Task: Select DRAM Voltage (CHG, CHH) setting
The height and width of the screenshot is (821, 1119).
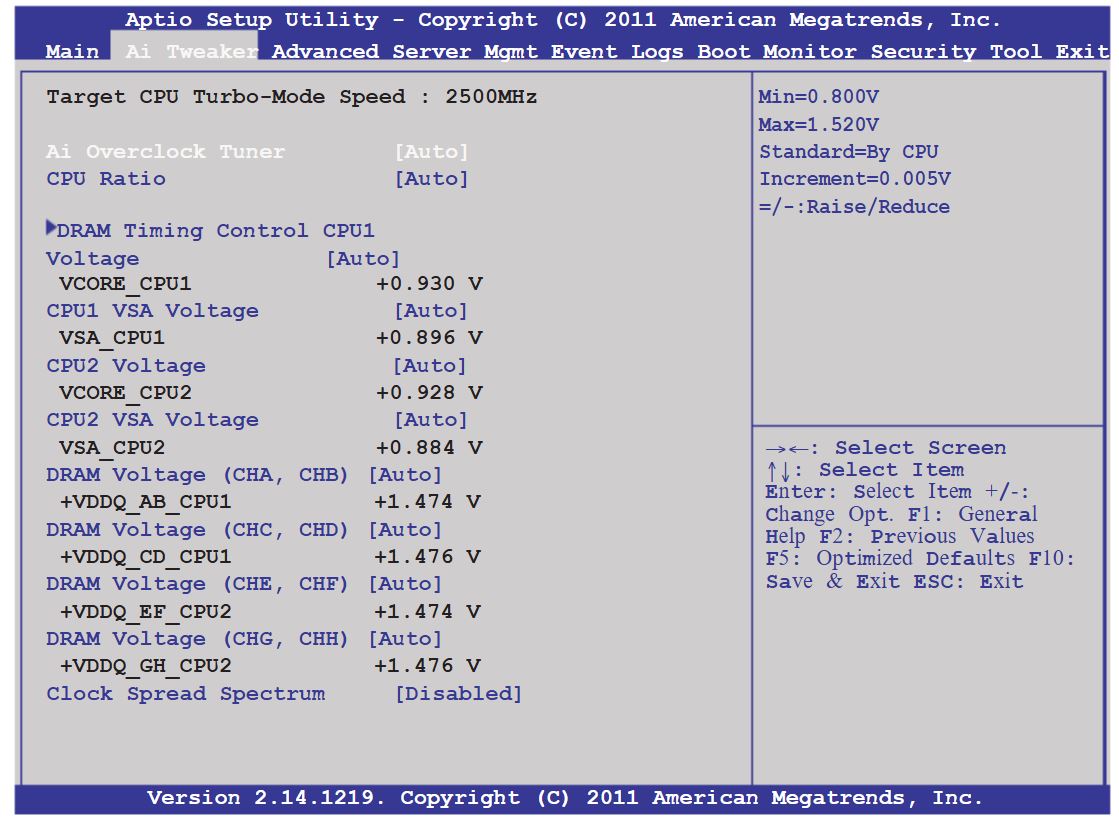Action: [x=197, y=639]
